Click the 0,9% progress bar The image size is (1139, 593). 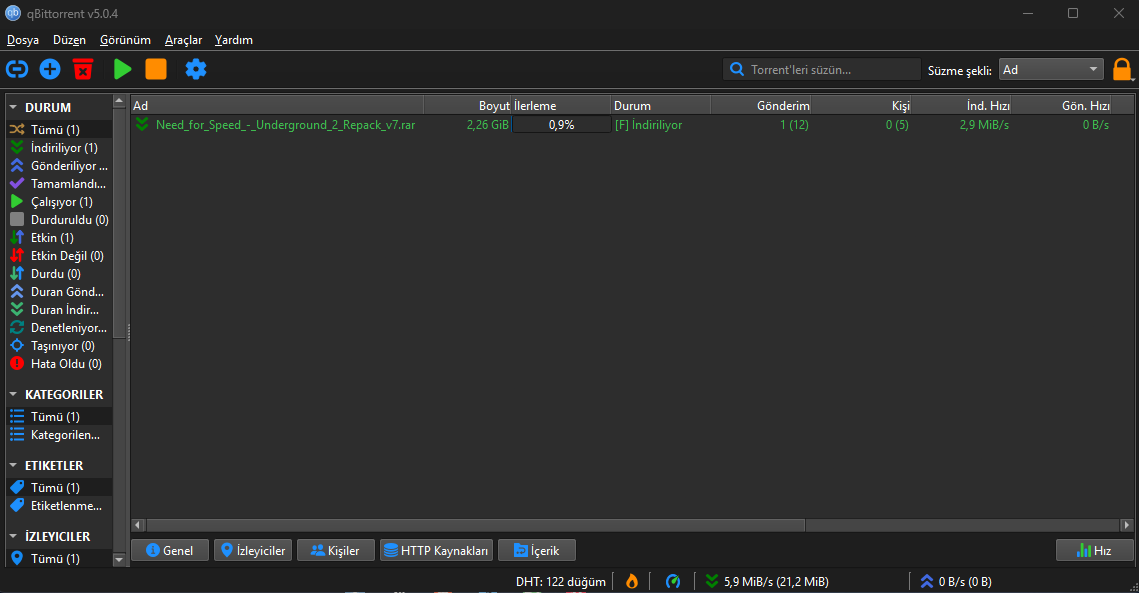pyautogui.click(x=562, y=125)
